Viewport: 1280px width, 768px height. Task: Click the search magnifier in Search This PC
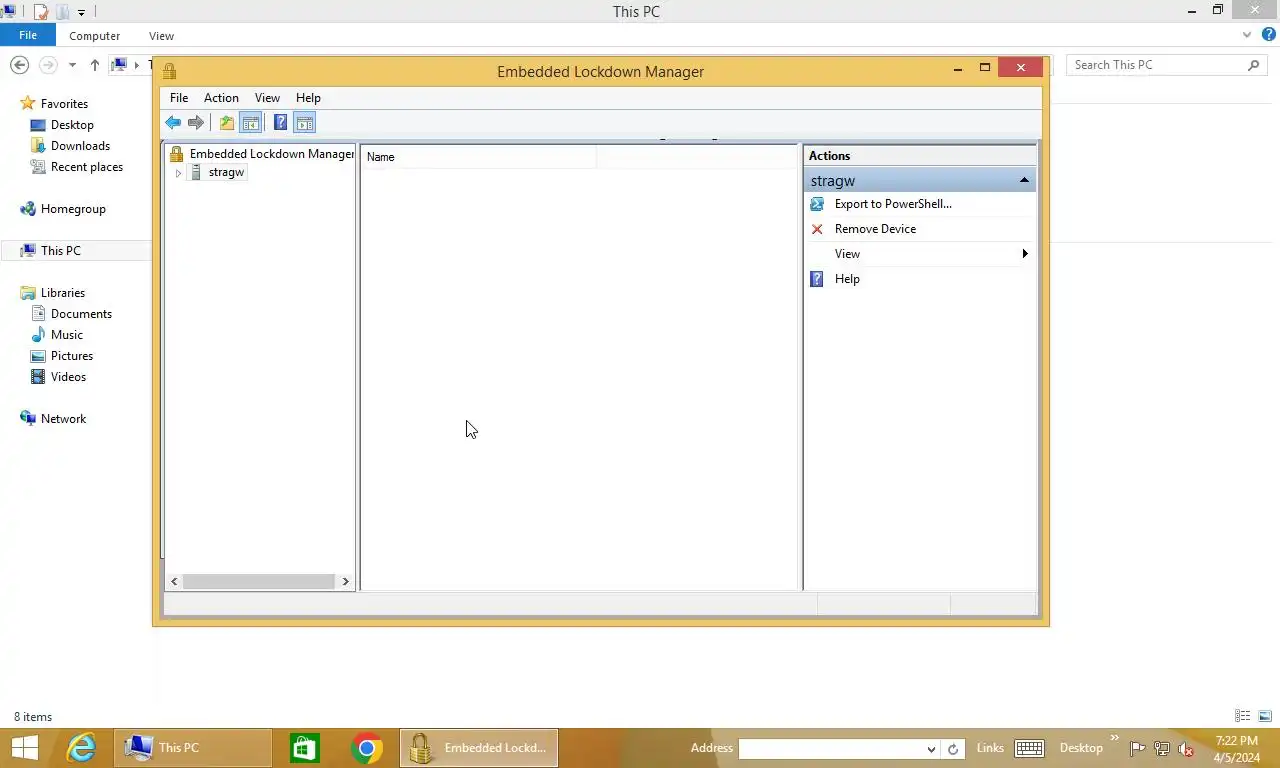click(1253, 65)
